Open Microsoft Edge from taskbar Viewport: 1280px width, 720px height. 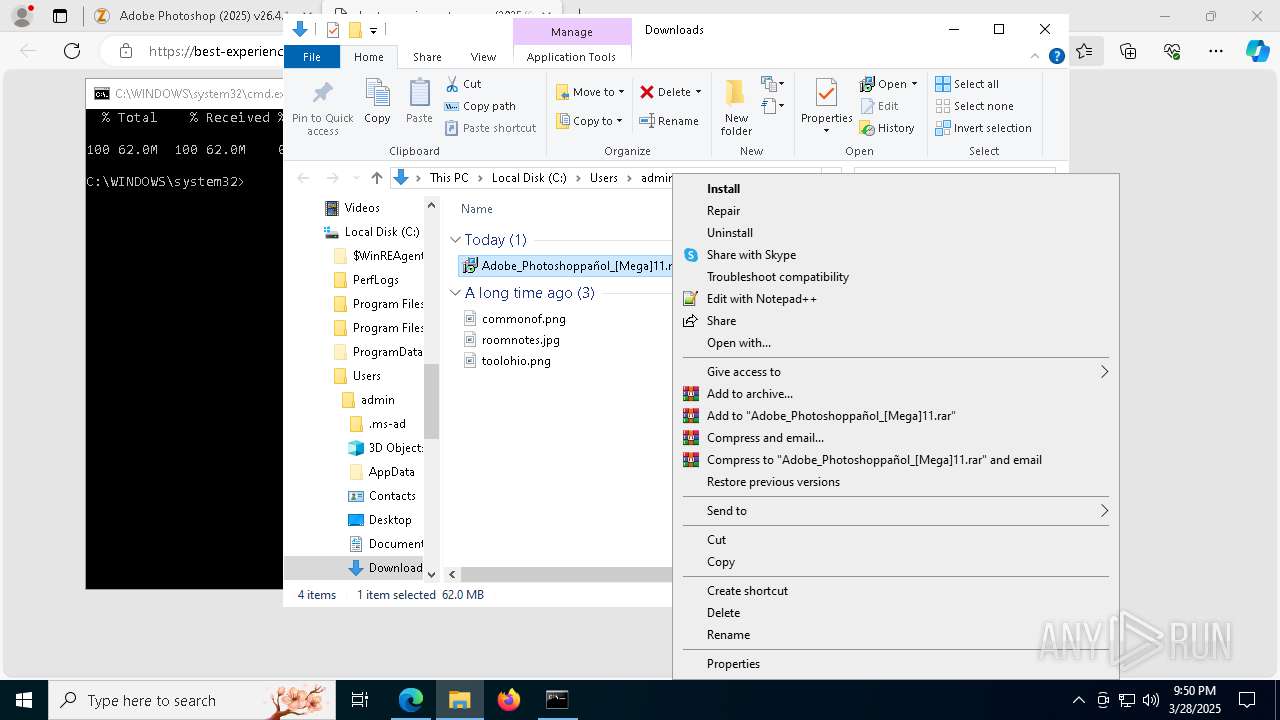click(411, 700)
